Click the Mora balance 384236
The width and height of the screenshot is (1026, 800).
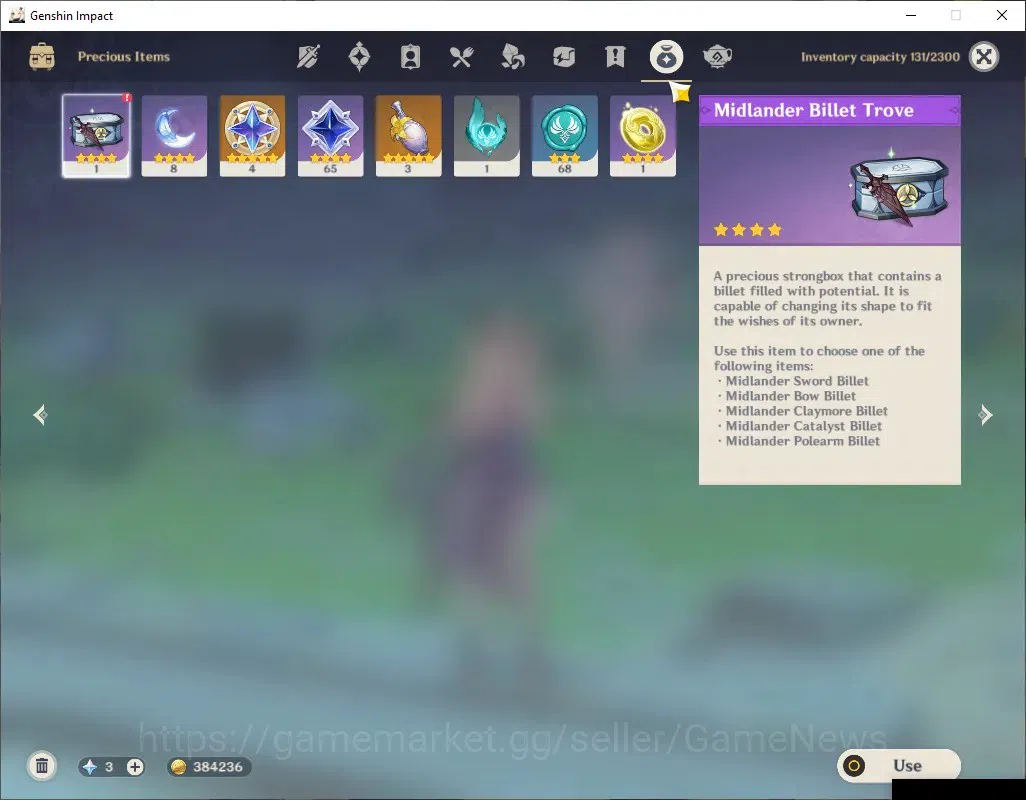[209, 767]
